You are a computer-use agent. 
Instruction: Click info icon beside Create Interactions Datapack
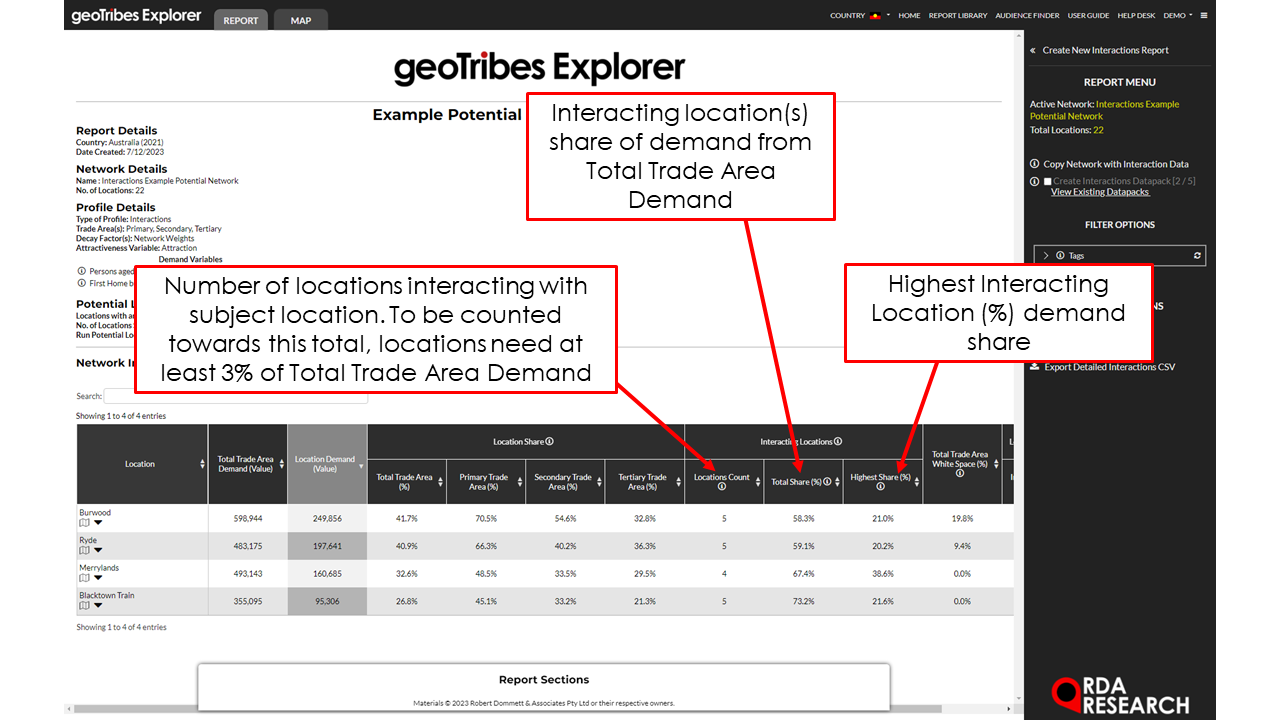[1034, 181]
